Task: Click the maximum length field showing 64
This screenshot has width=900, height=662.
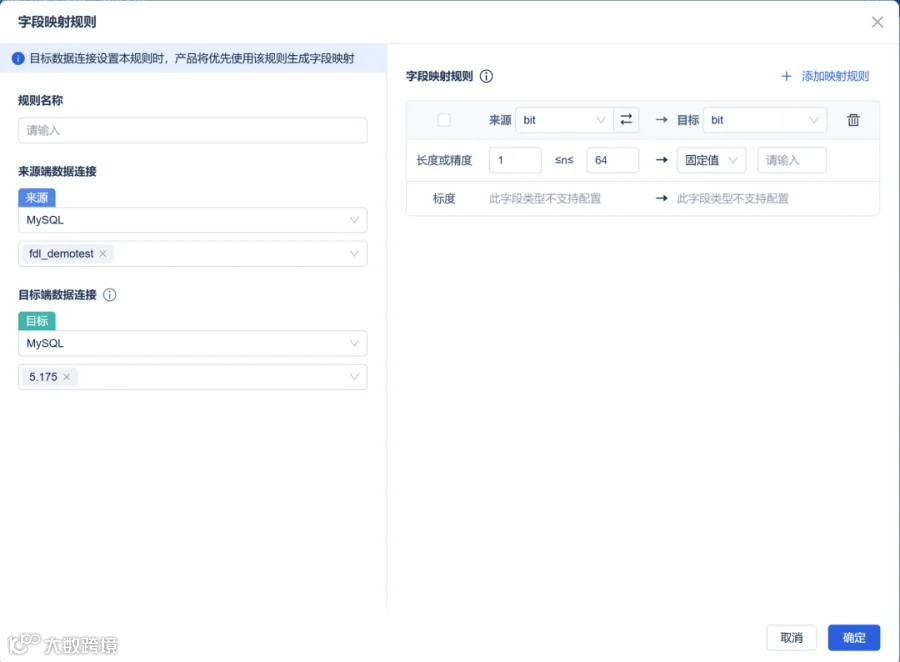Action: click(612, 160)
